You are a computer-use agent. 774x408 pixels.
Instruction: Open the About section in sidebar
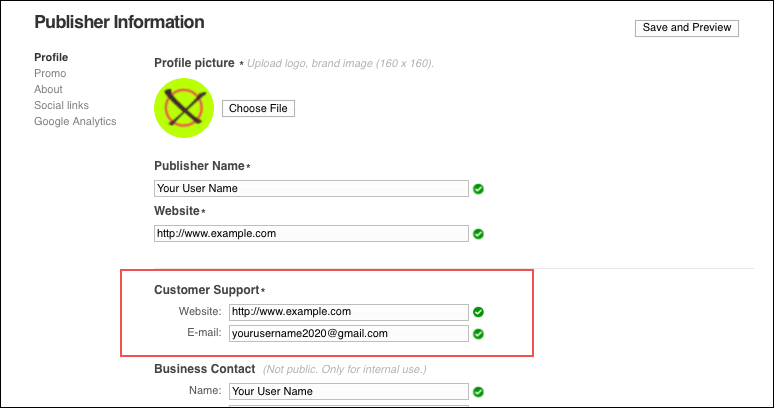point(48,89)
